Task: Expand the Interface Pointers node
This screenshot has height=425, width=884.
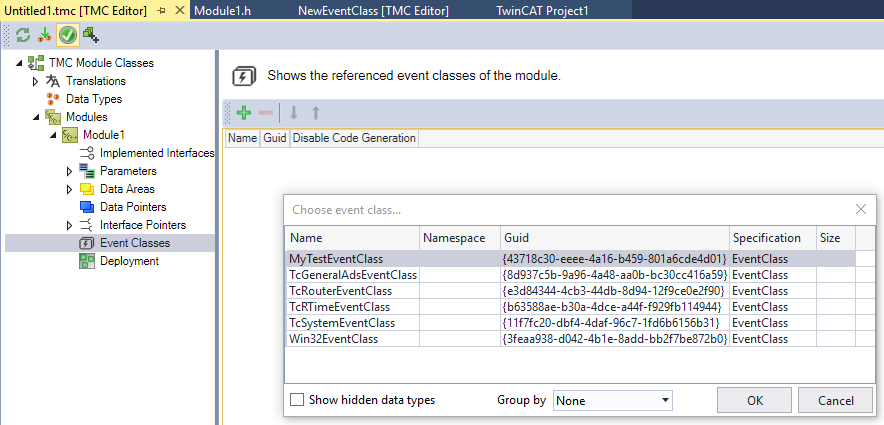Action: click(70, 225)
